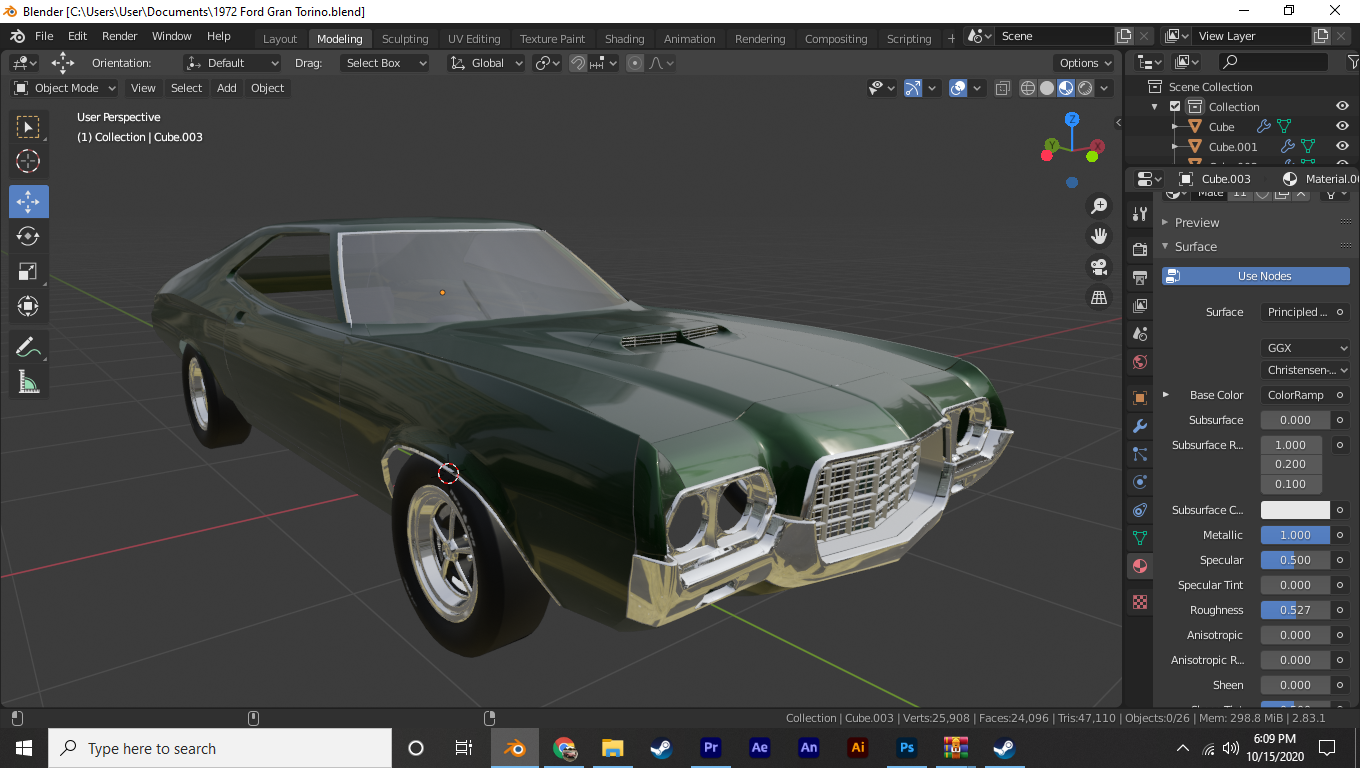Expand the Cube tree item in outliner
1360x768 pixels.
click(x=1176, y=127)
